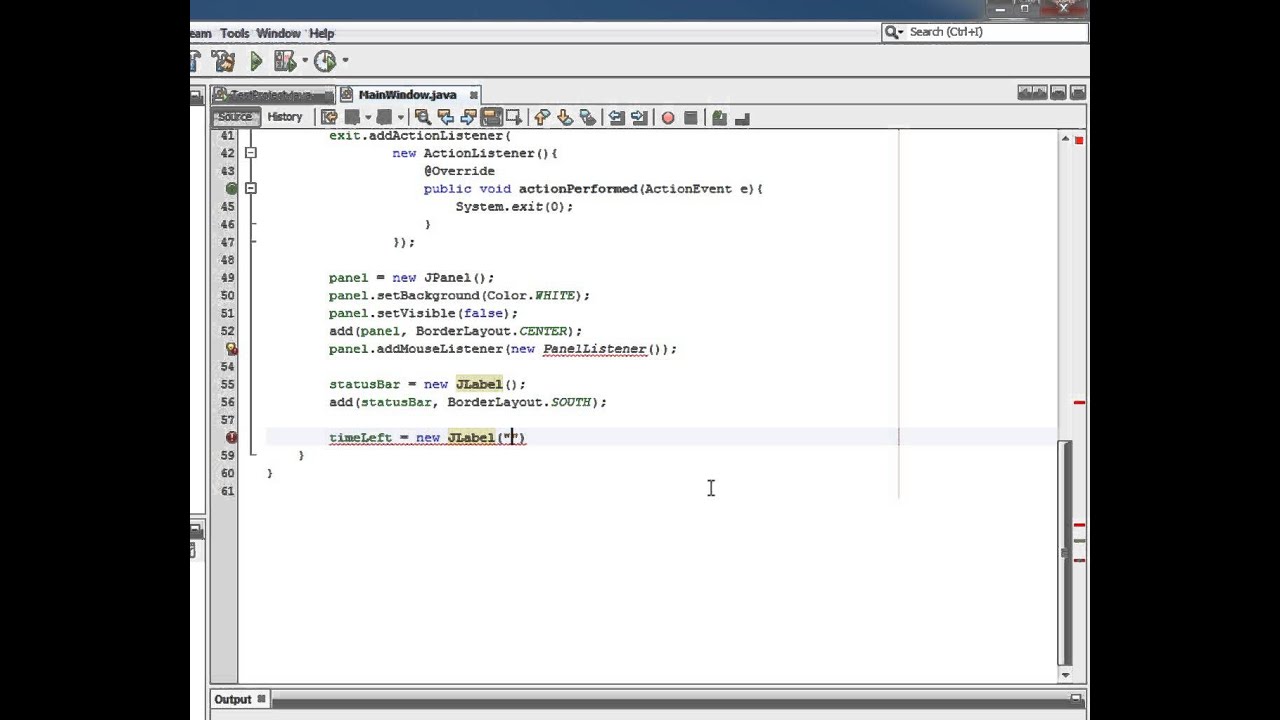This screenshot has width=1280, height=720.
Task: Switch to History view
Action: pos(284,117)
